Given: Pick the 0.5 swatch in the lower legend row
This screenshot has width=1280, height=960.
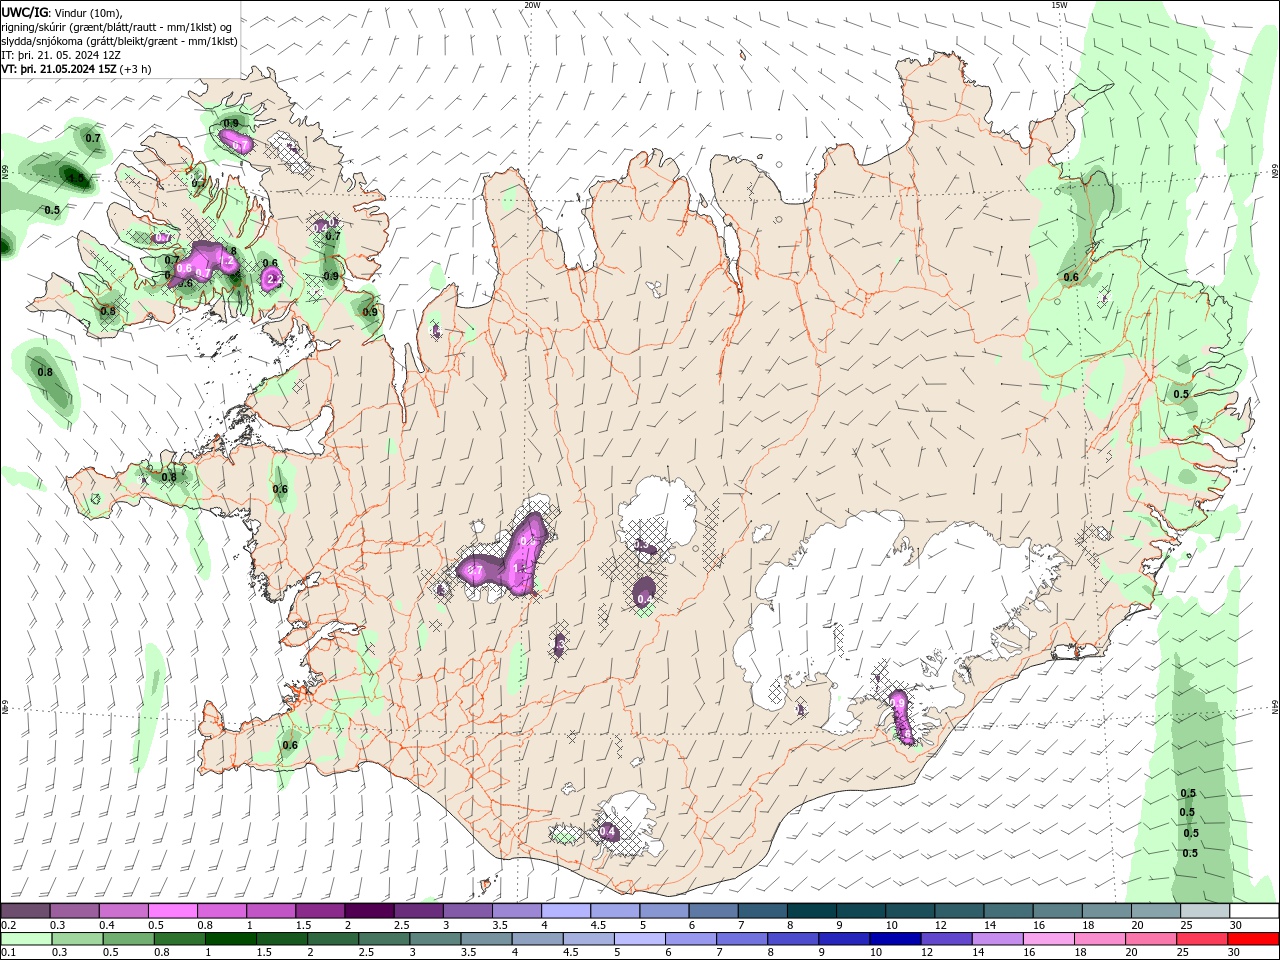Looking at the screenshot, I should coord(129,939).
